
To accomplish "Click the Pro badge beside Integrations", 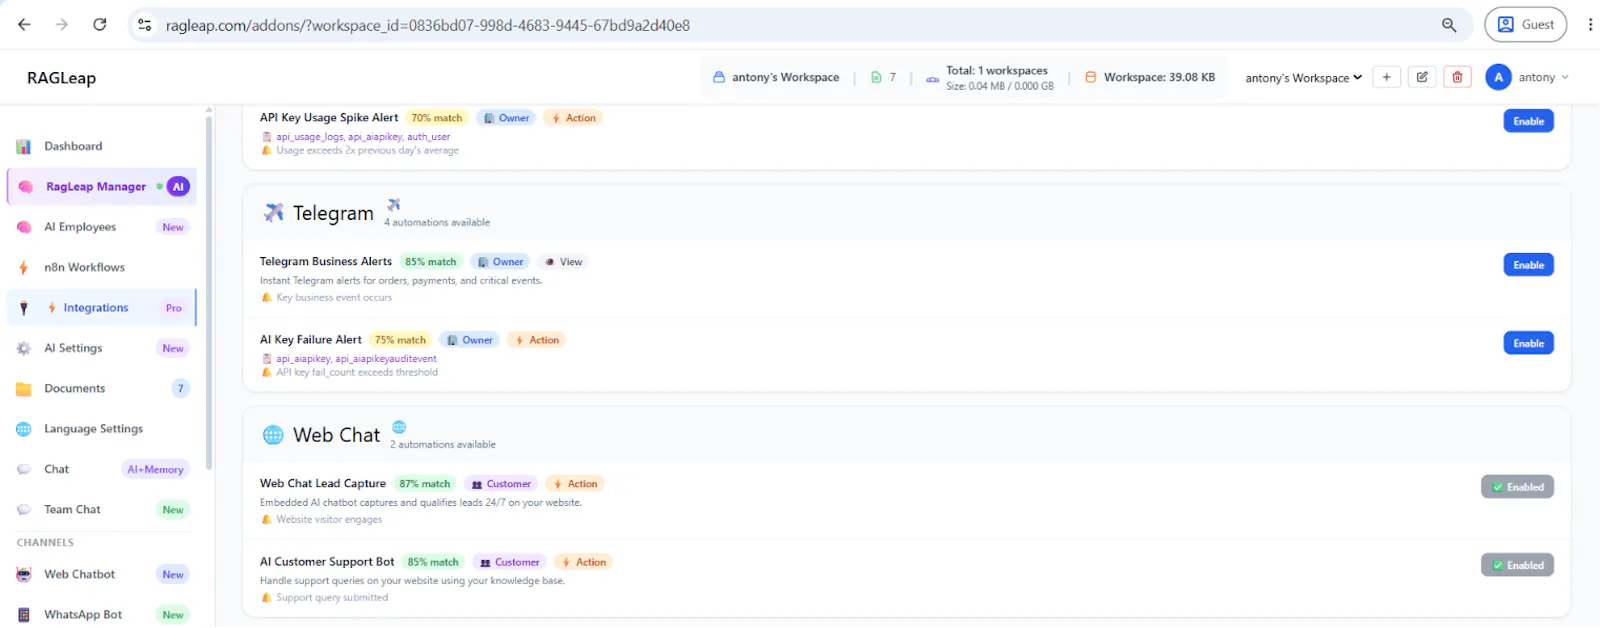I will (174, 308).
